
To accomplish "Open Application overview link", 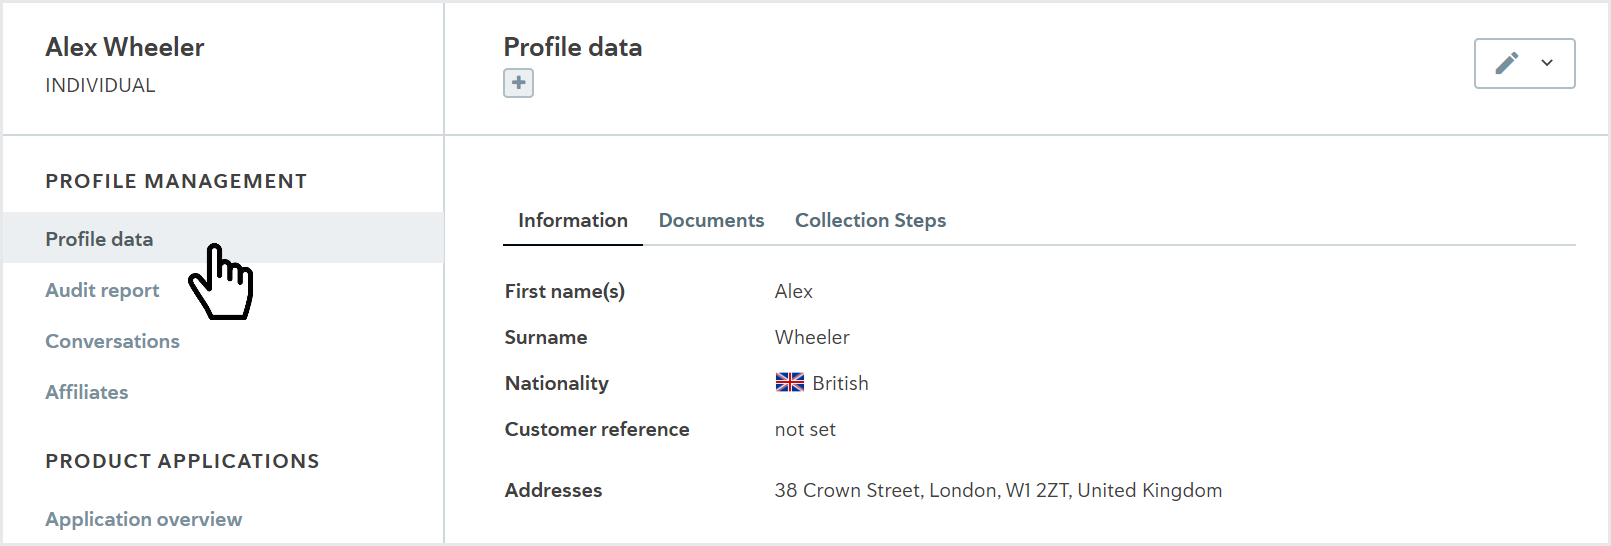I will [143, 519].
